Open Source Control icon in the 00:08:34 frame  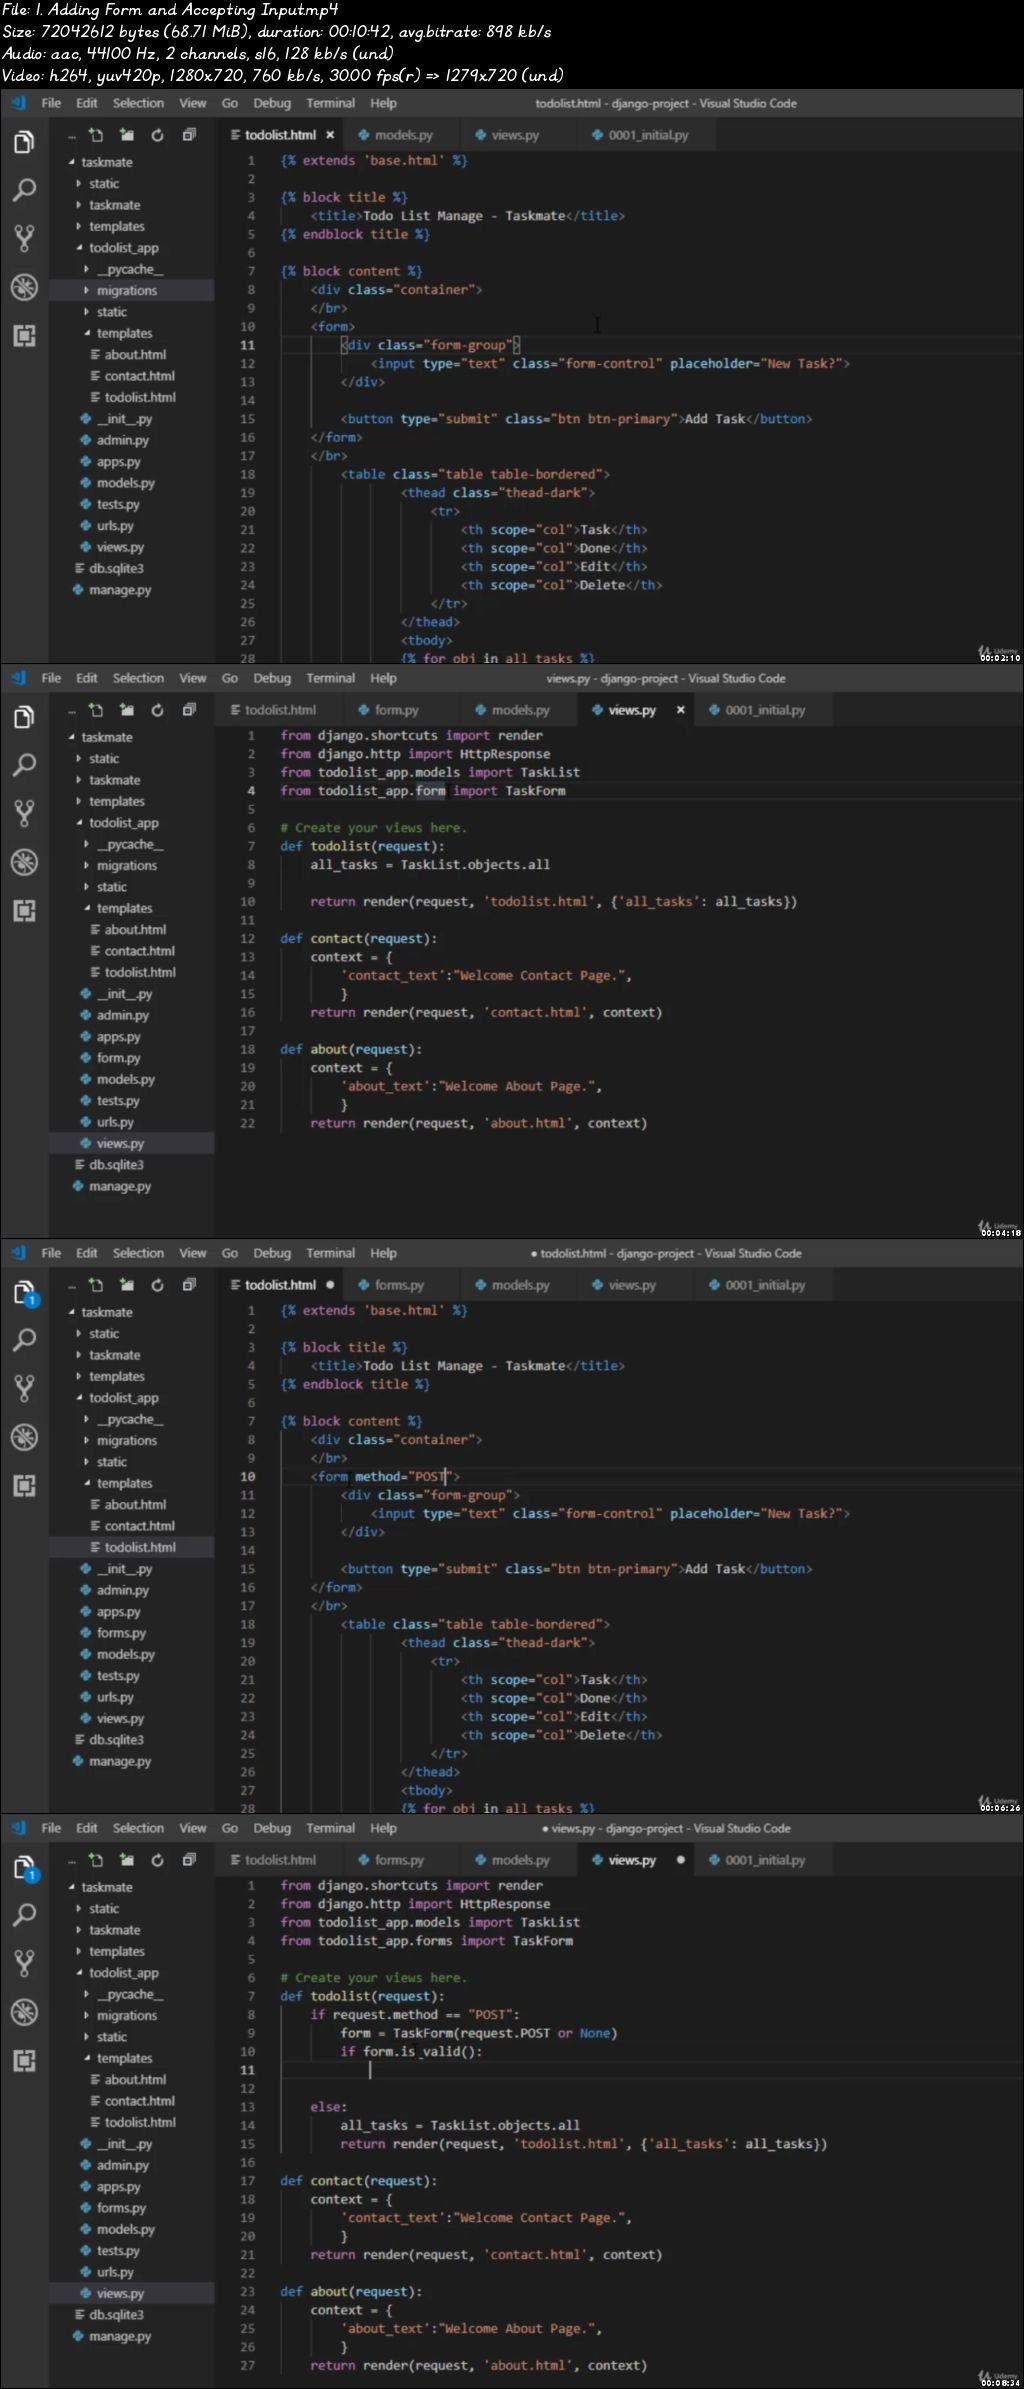[x=24, y=1963]
